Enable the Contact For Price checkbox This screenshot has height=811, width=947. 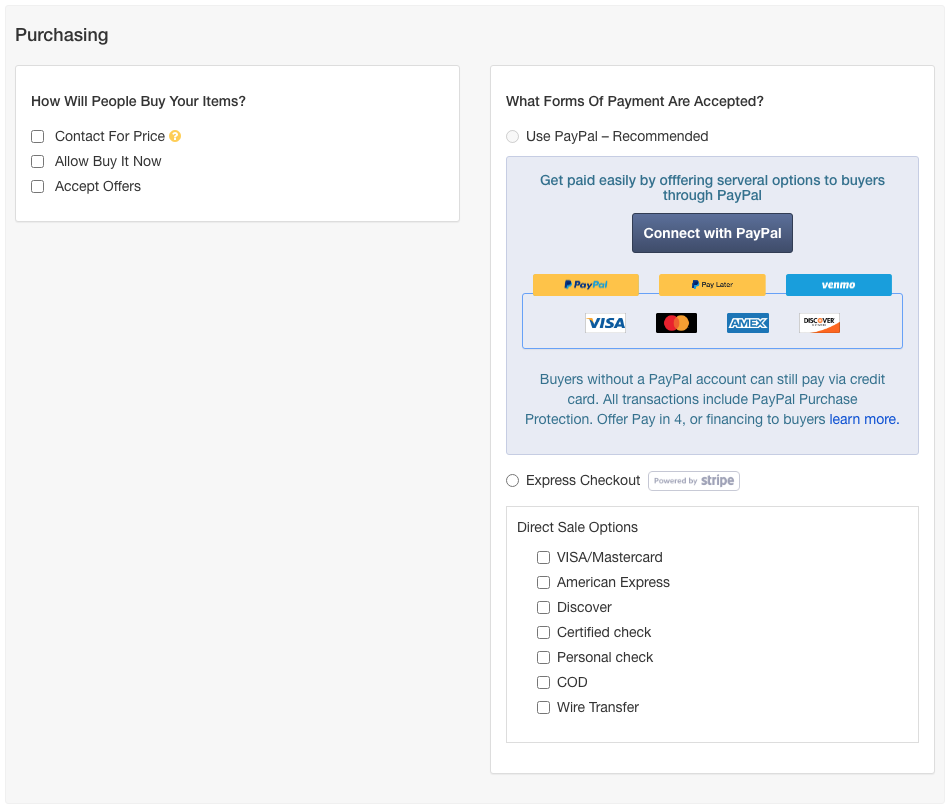tap(37, 136)
